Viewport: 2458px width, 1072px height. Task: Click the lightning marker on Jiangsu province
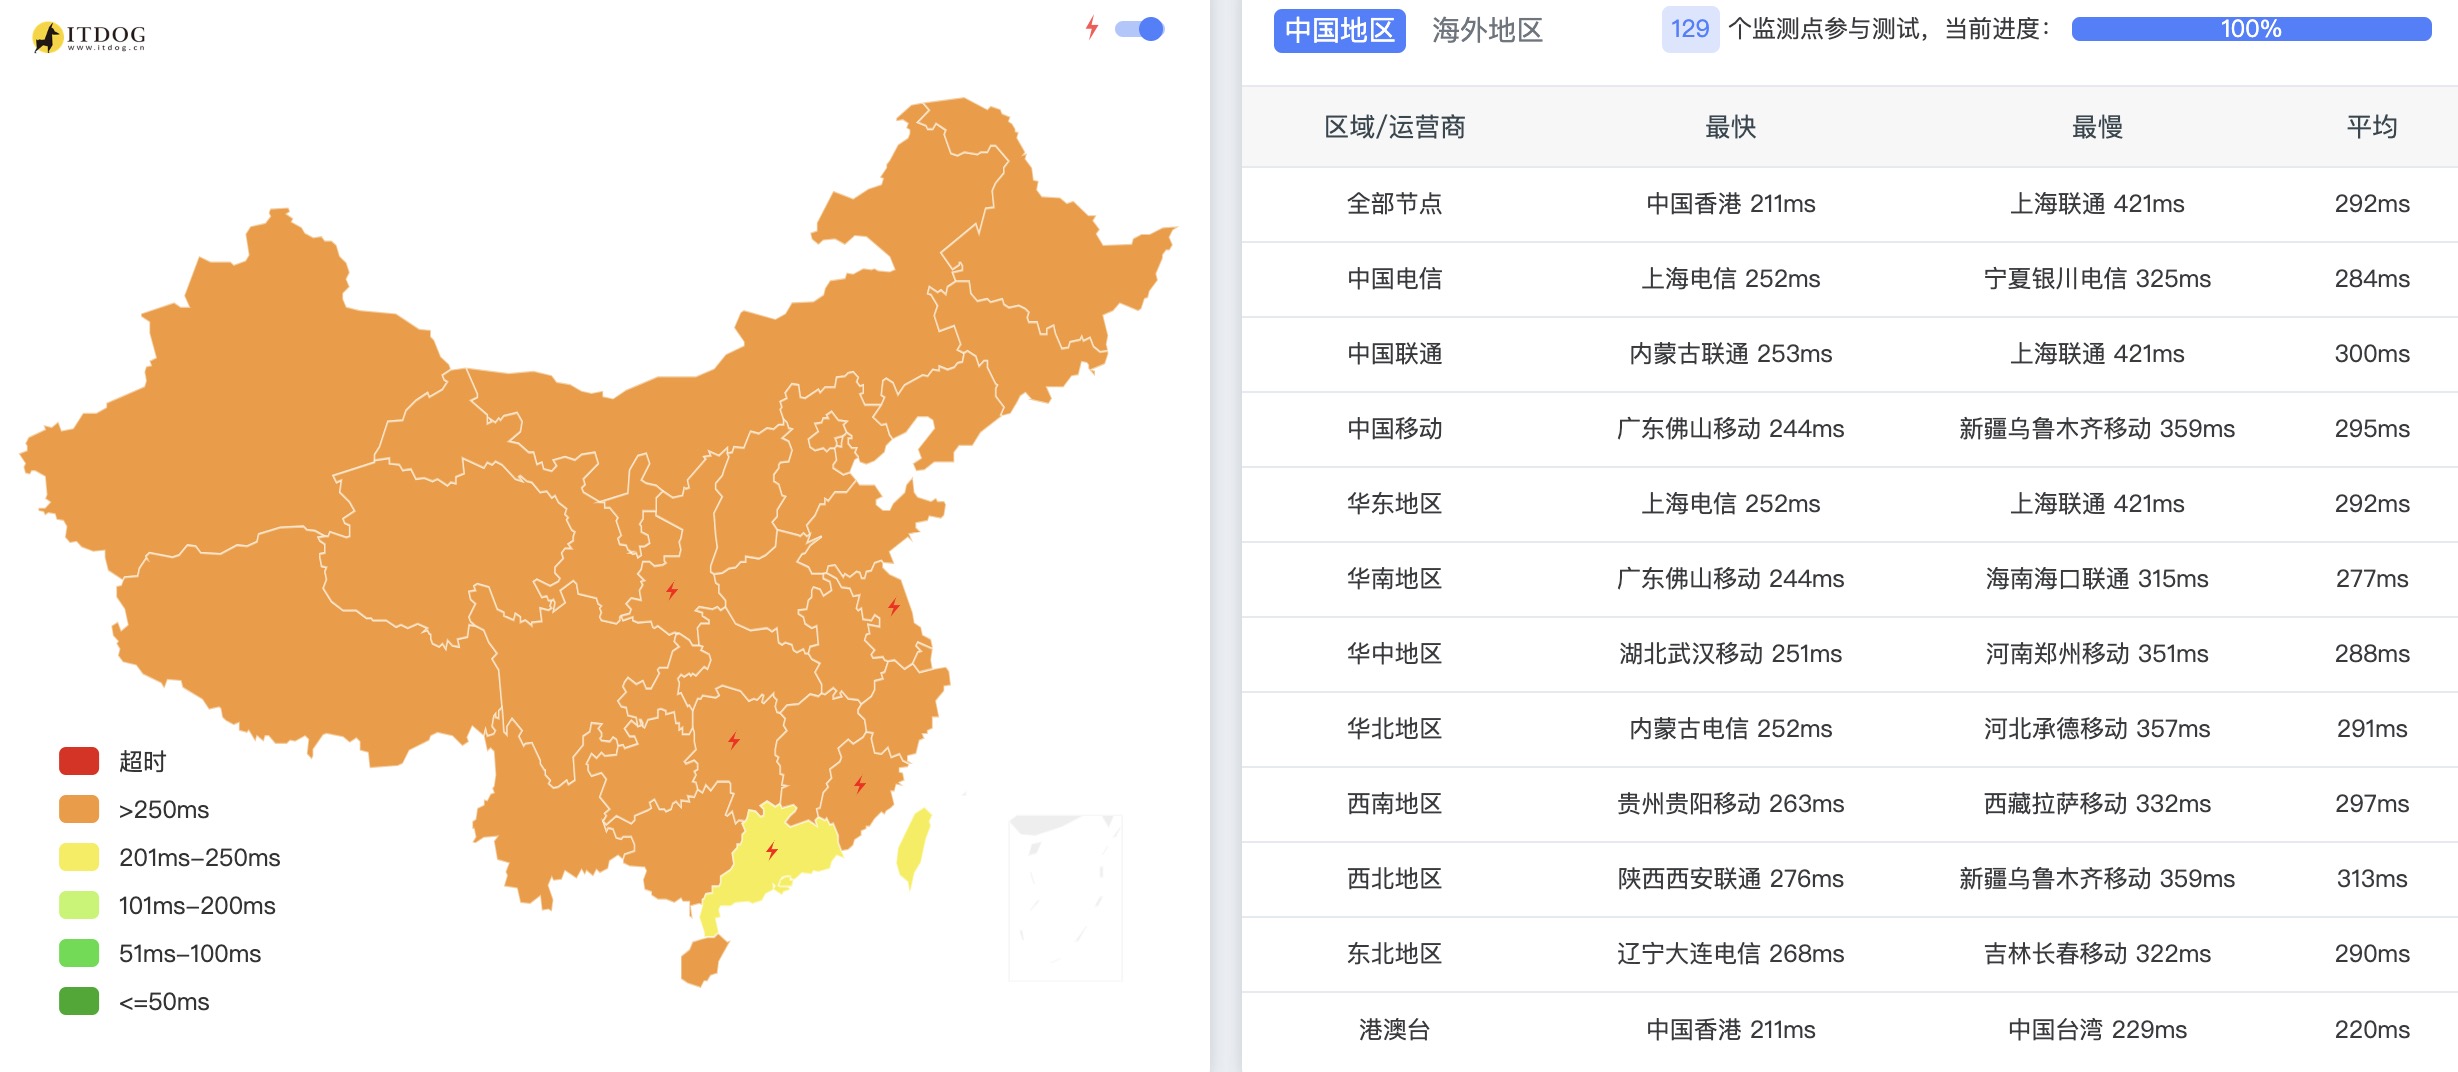tap(894, 606)
